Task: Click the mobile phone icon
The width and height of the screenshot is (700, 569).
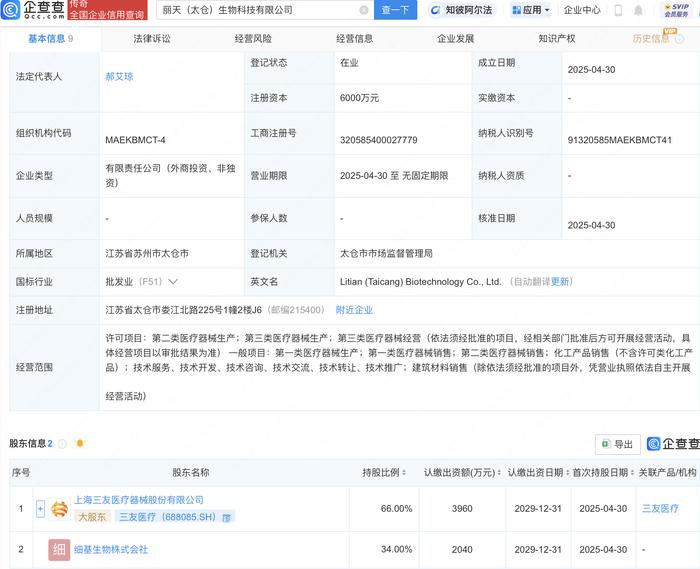Action: coord(618,10)
